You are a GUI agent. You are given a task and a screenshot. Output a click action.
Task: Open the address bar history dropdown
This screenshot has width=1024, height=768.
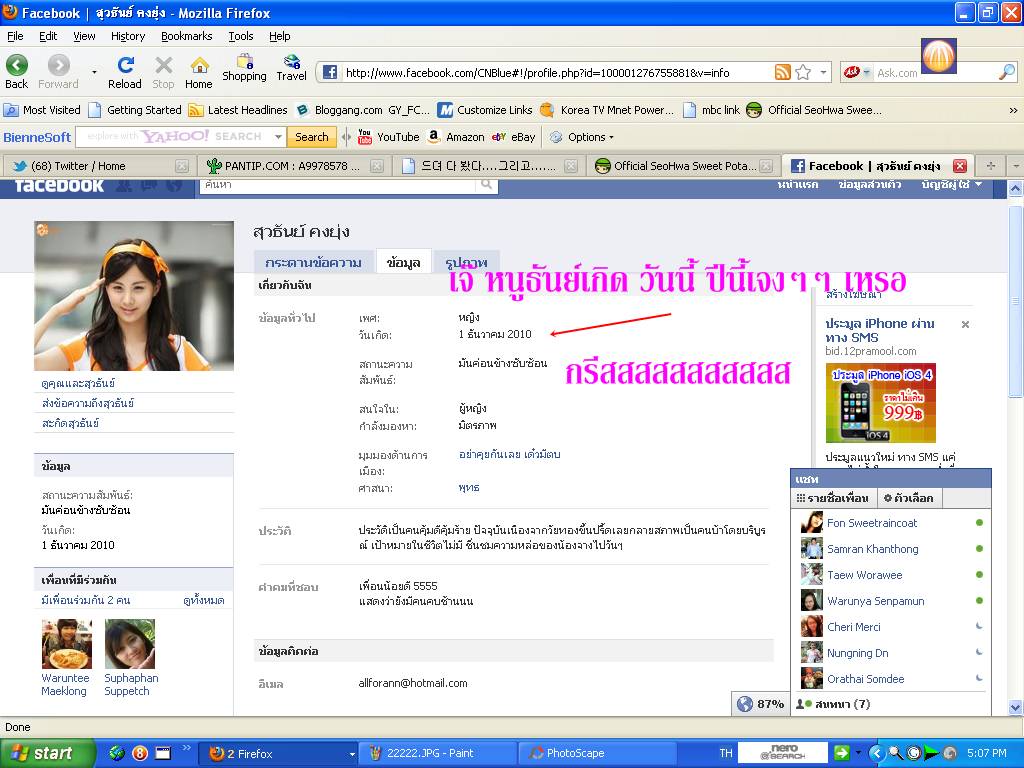(824, 72)
